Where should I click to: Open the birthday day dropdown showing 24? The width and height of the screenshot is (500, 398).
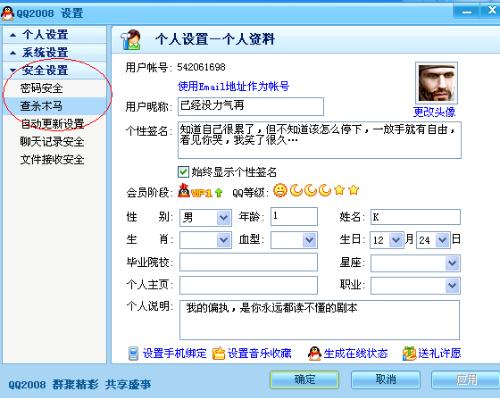pos(443,240)
